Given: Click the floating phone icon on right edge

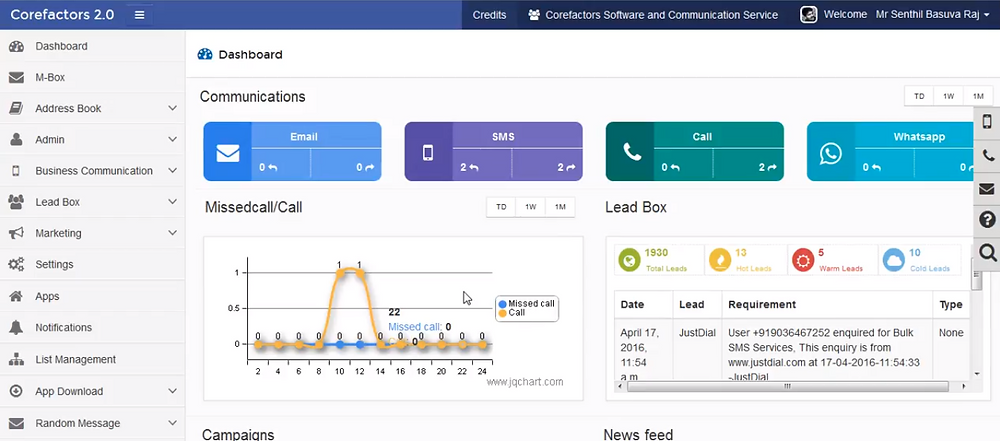Looking at the screenshot, I should (x=987, y=155).
